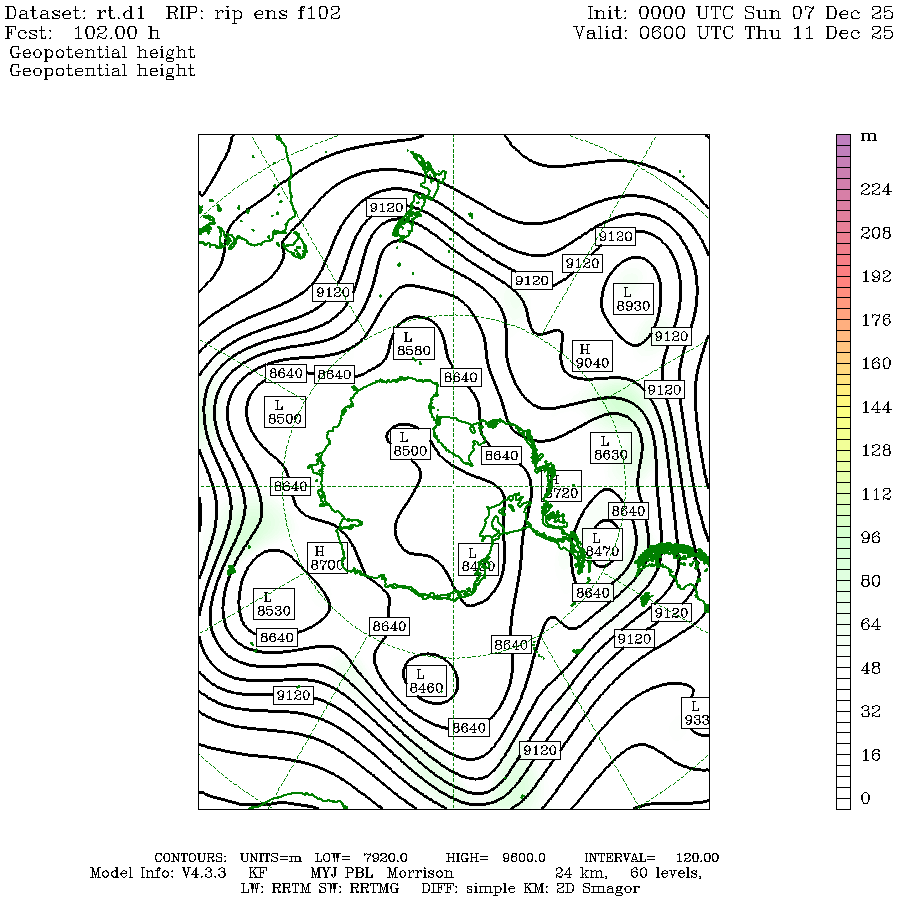Select the 176 colorbar tick label
Viewport: 900px width, 900px height.
[875, 320]
